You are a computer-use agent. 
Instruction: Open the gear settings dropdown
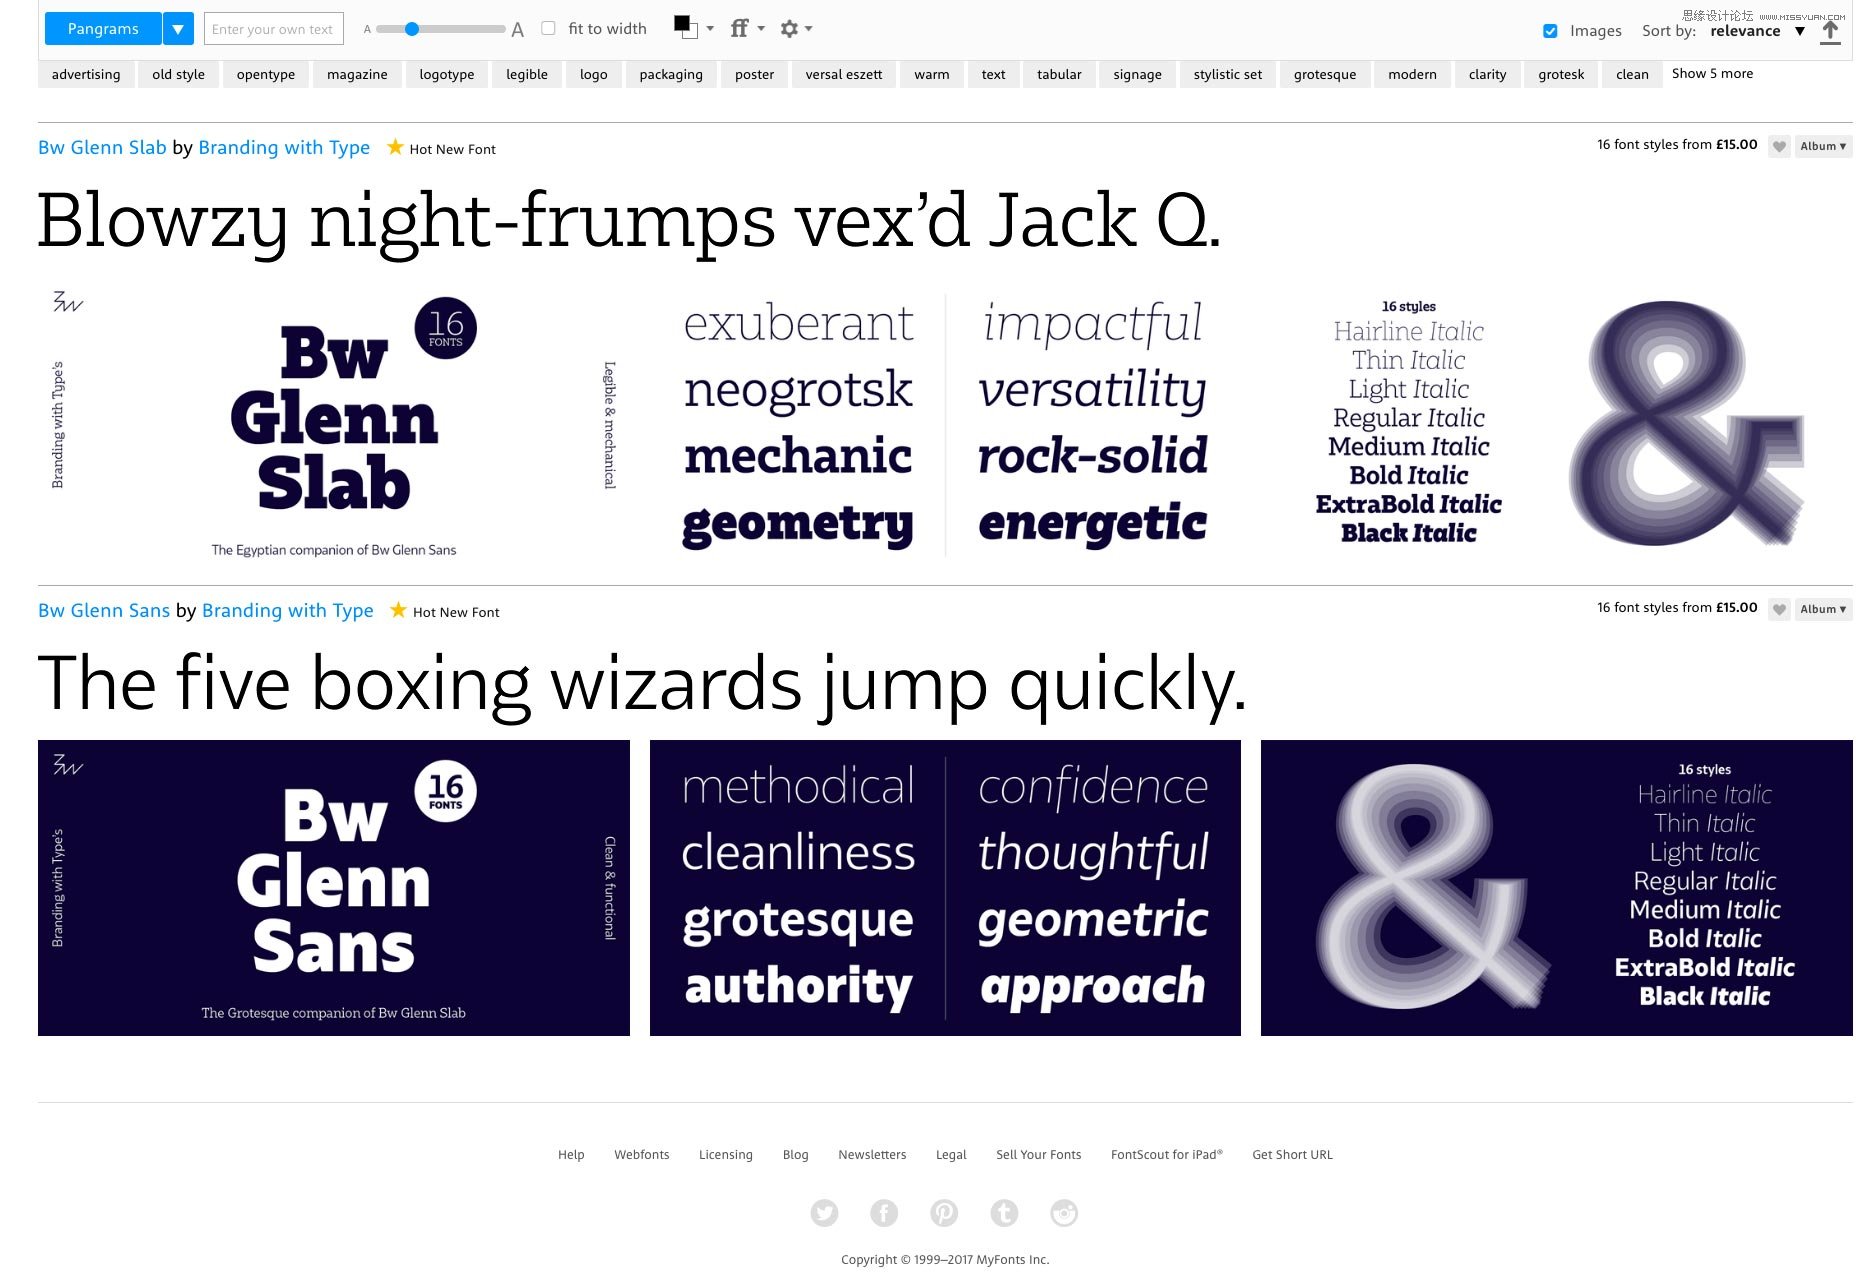pyautogui.click(x=796, y=28)
